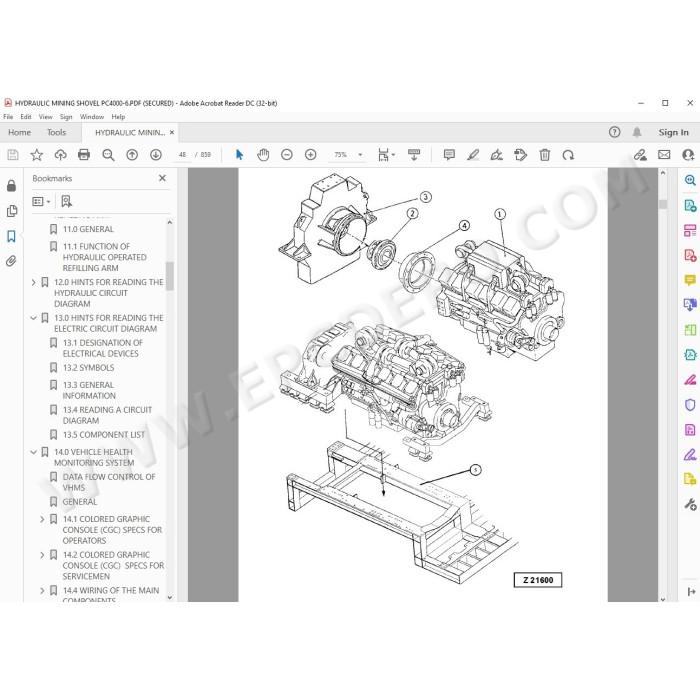700x700 pixels.
Task: Click the document vertical scrollbar thumb
Action: [x=663, y=204]
